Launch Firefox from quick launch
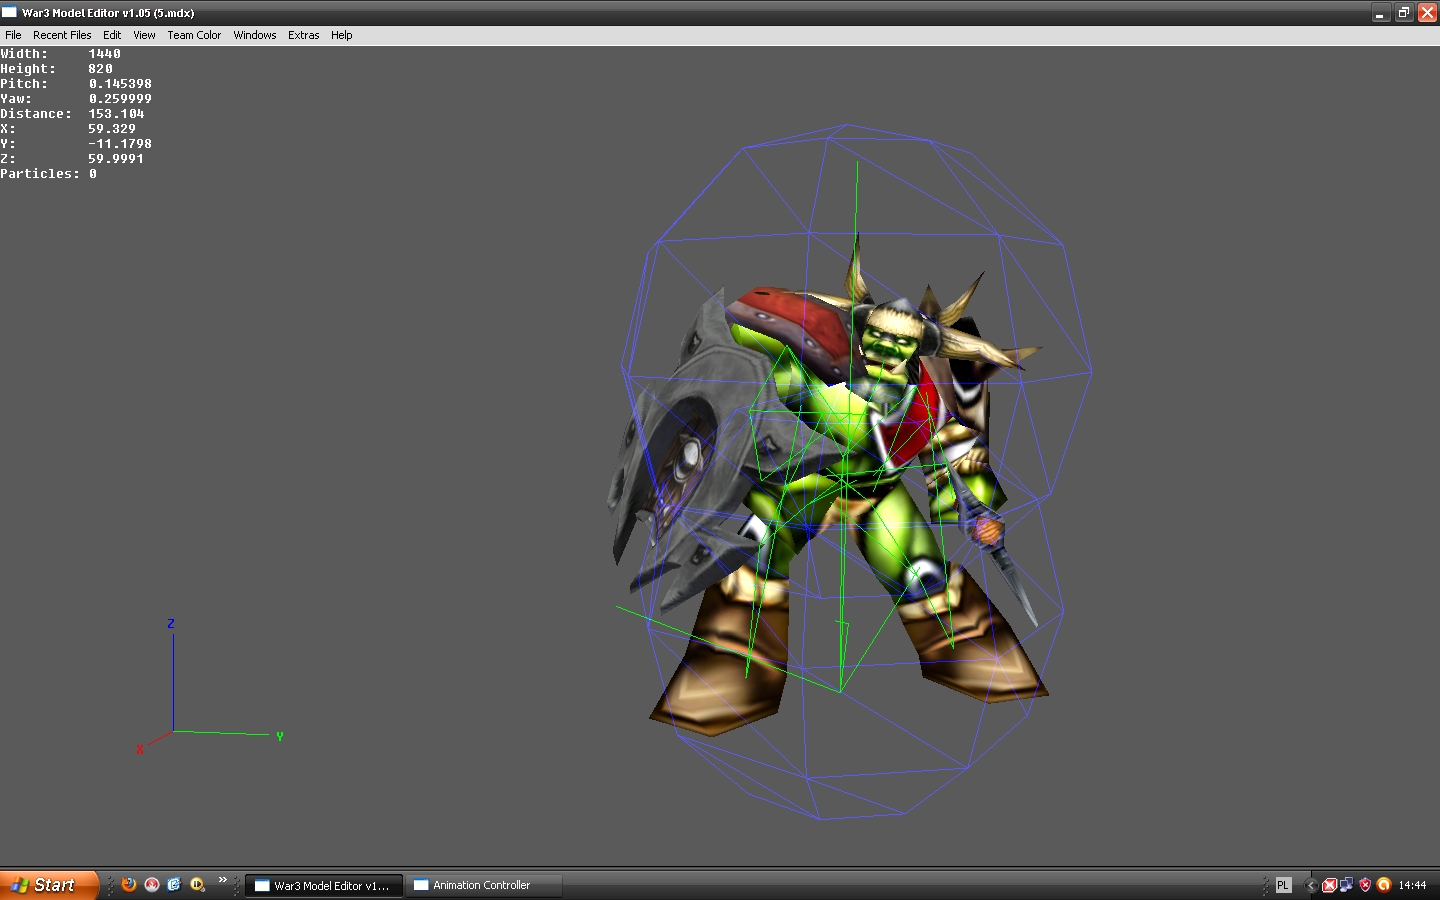Screen dimensions: 1440x900 pyautogui.click(x=129, y=885)
